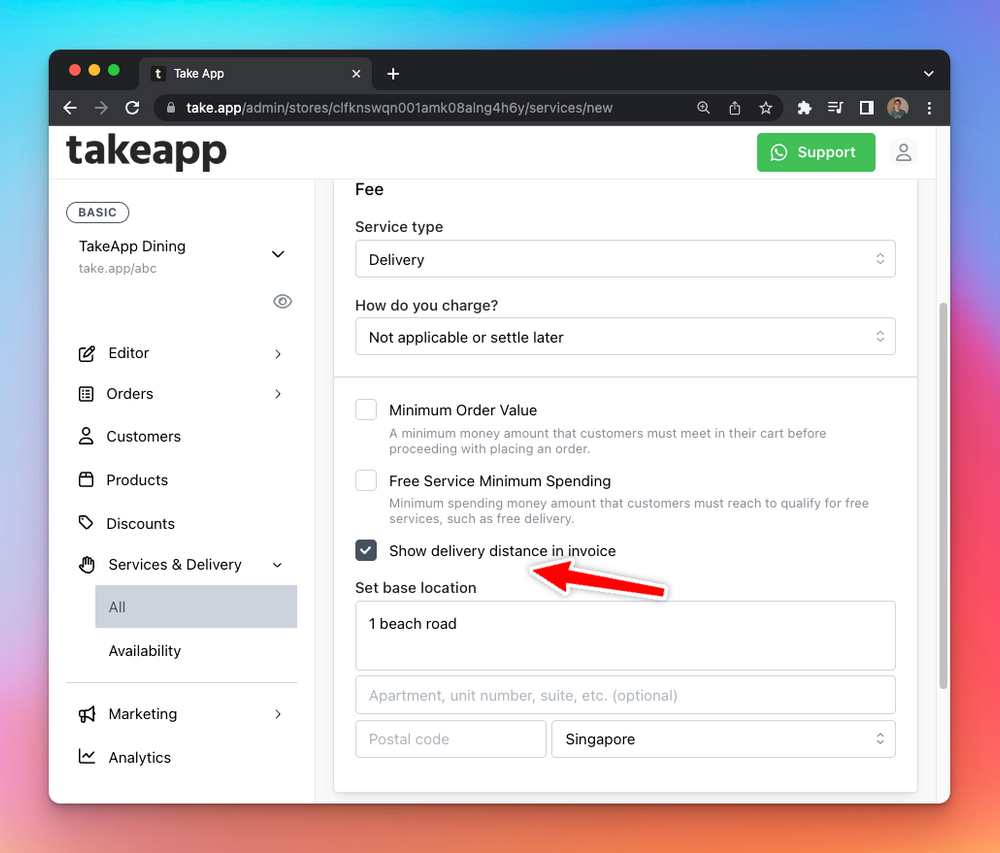Go to Products in sidebar
Viewport: 1000px width, 853px height.
(137, 480)
